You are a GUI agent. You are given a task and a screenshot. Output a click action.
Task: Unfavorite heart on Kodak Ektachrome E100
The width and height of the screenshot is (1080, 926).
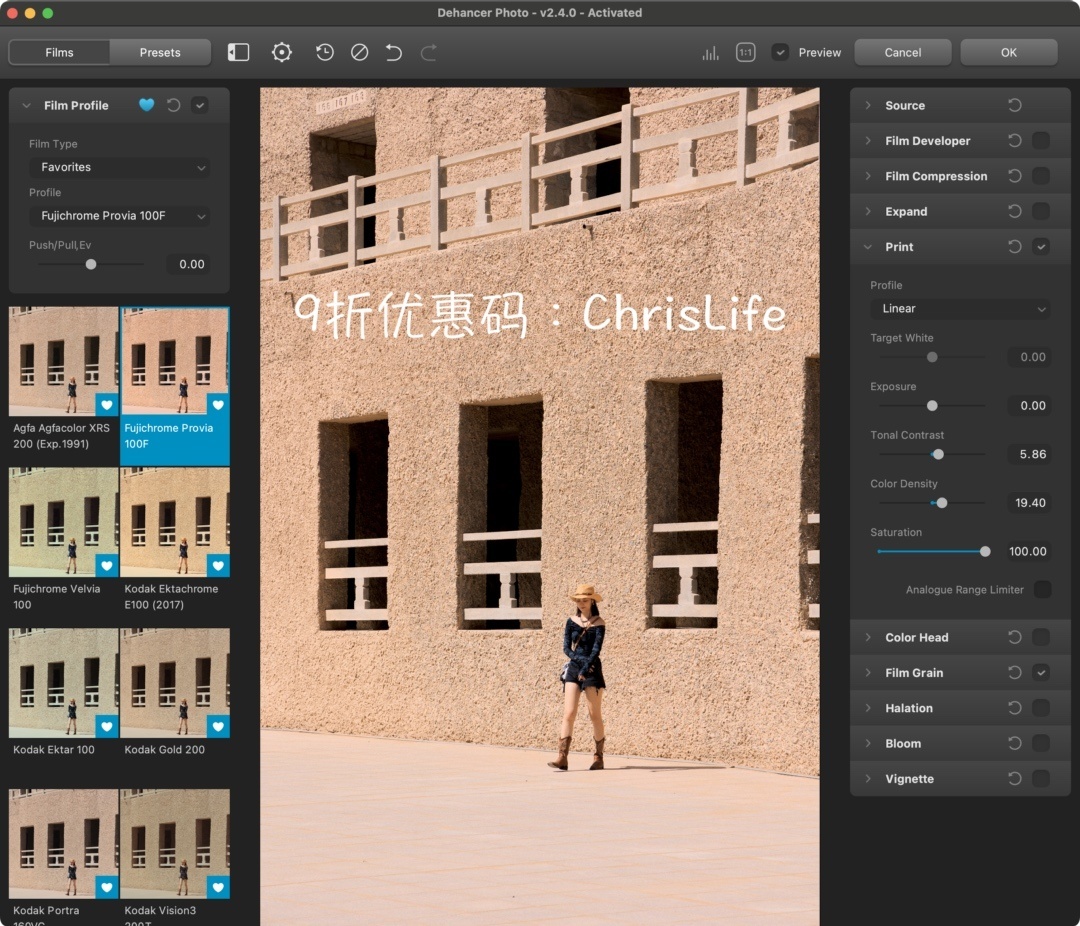218,566
